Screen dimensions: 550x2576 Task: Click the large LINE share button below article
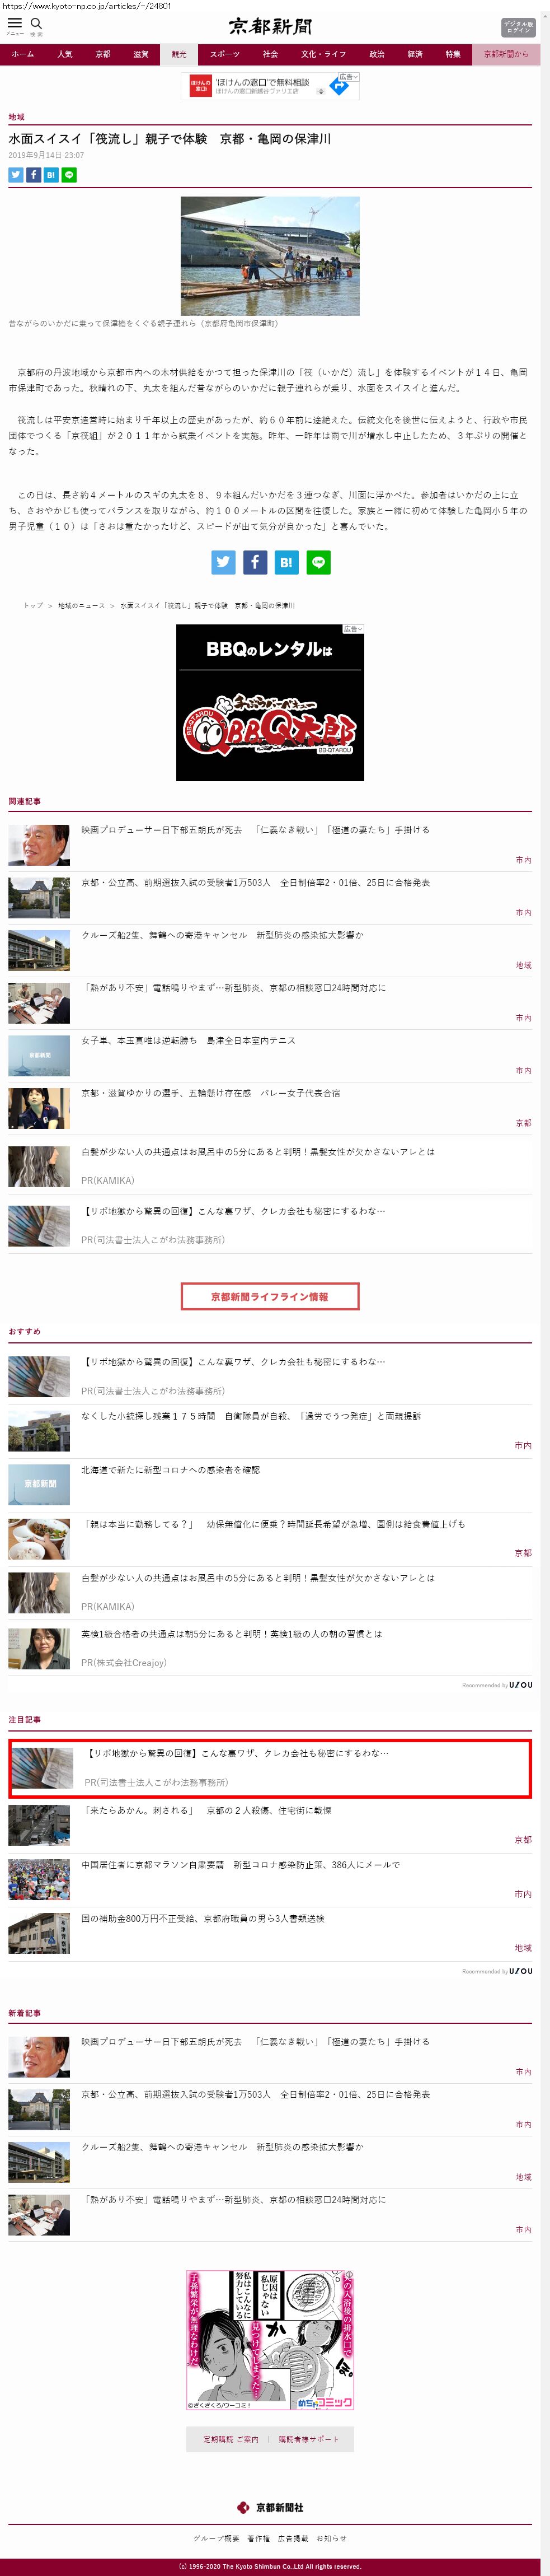[318, 562]
